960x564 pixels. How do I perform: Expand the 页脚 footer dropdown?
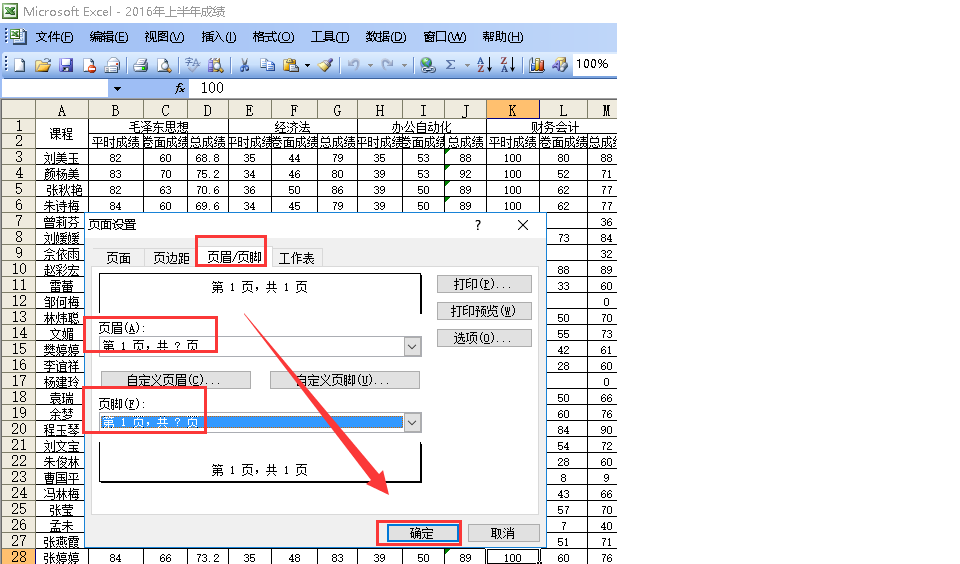click(412, 423)
